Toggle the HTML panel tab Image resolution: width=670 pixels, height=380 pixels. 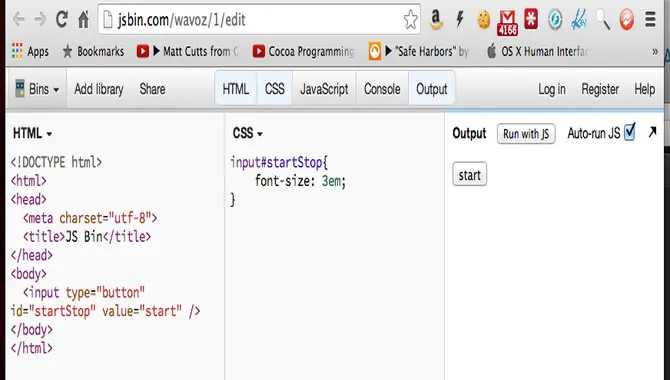coord(236,89)
